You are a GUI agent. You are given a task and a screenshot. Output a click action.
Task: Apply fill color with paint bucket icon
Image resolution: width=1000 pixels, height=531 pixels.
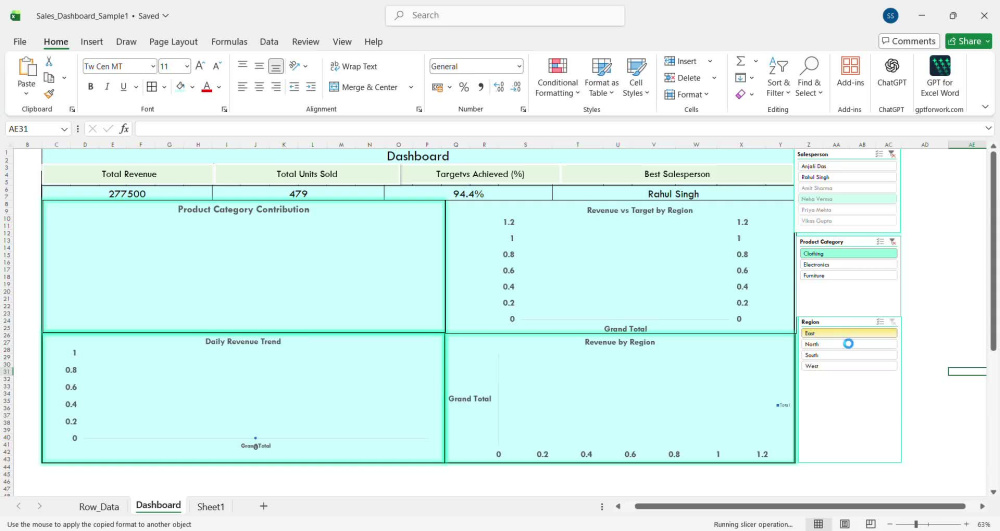(180, 87)
